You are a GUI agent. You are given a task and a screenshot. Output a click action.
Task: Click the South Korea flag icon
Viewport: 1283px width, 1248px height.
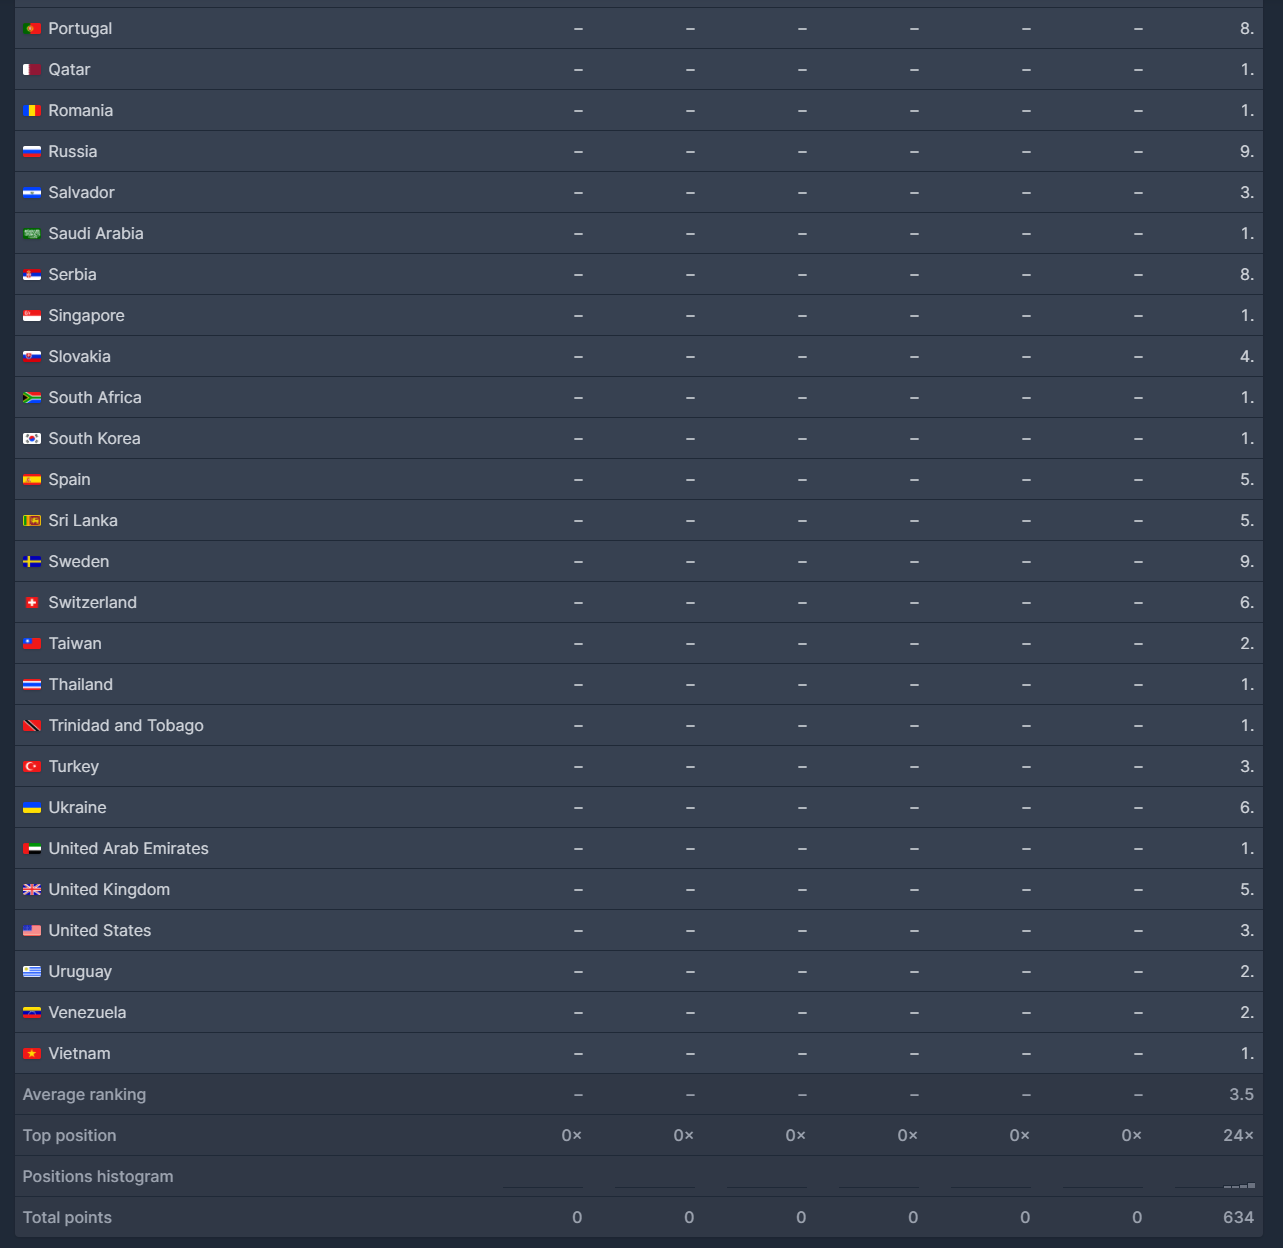tap(32, 439)
